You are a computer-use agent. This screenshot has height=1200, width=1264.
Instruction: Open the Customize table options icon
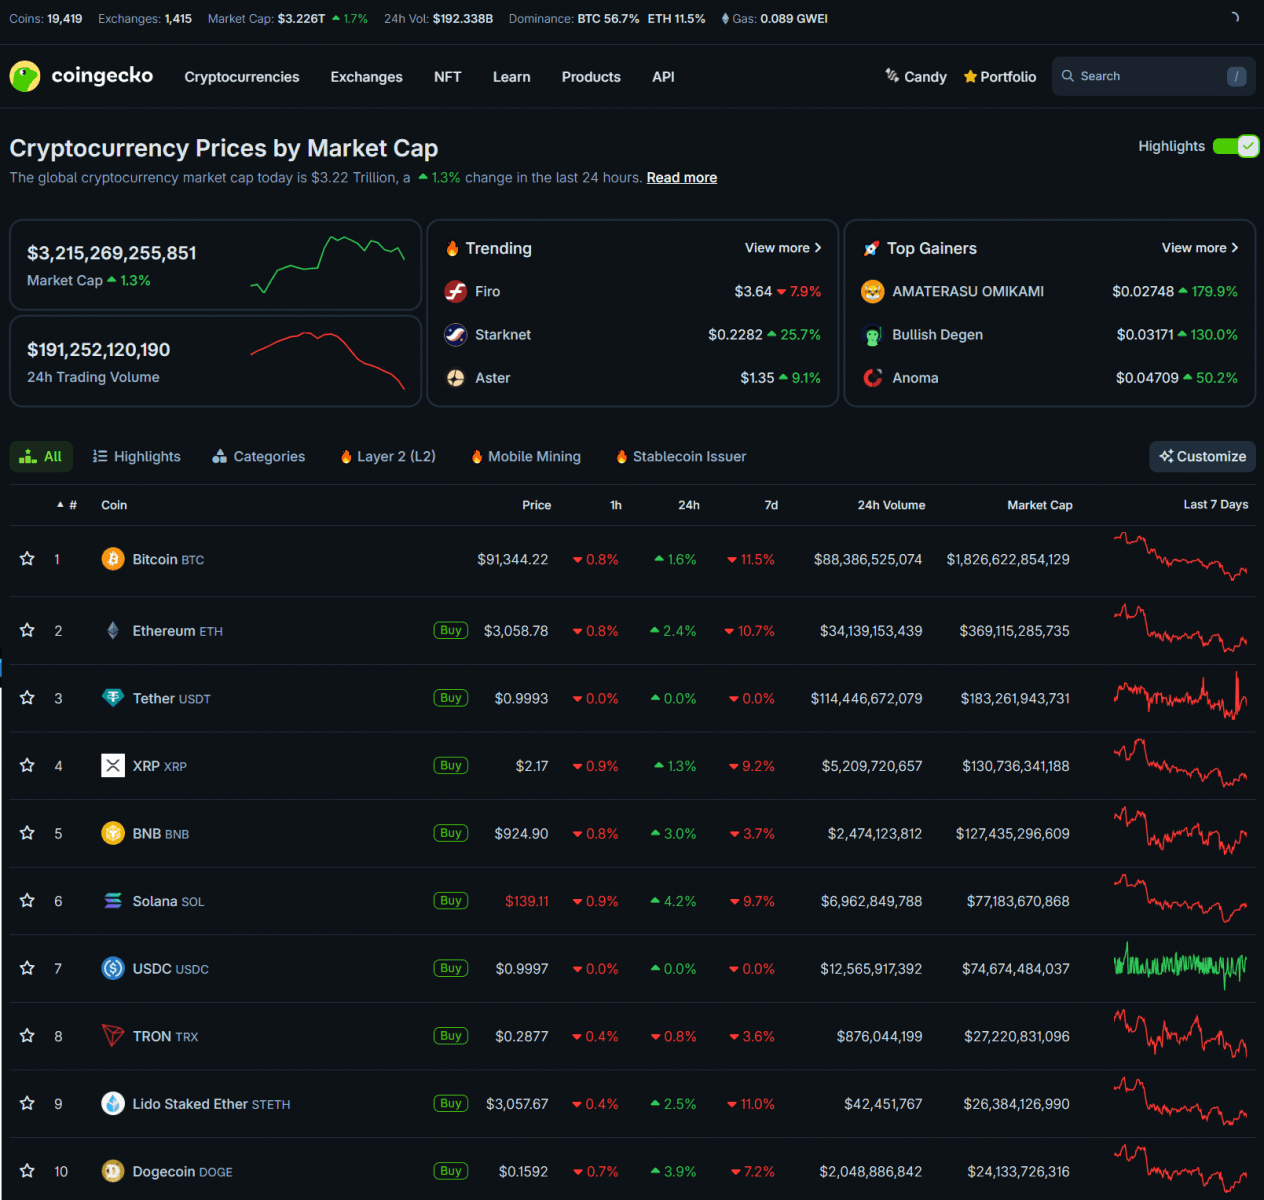pyautogui.click(x=1166, y=456)
